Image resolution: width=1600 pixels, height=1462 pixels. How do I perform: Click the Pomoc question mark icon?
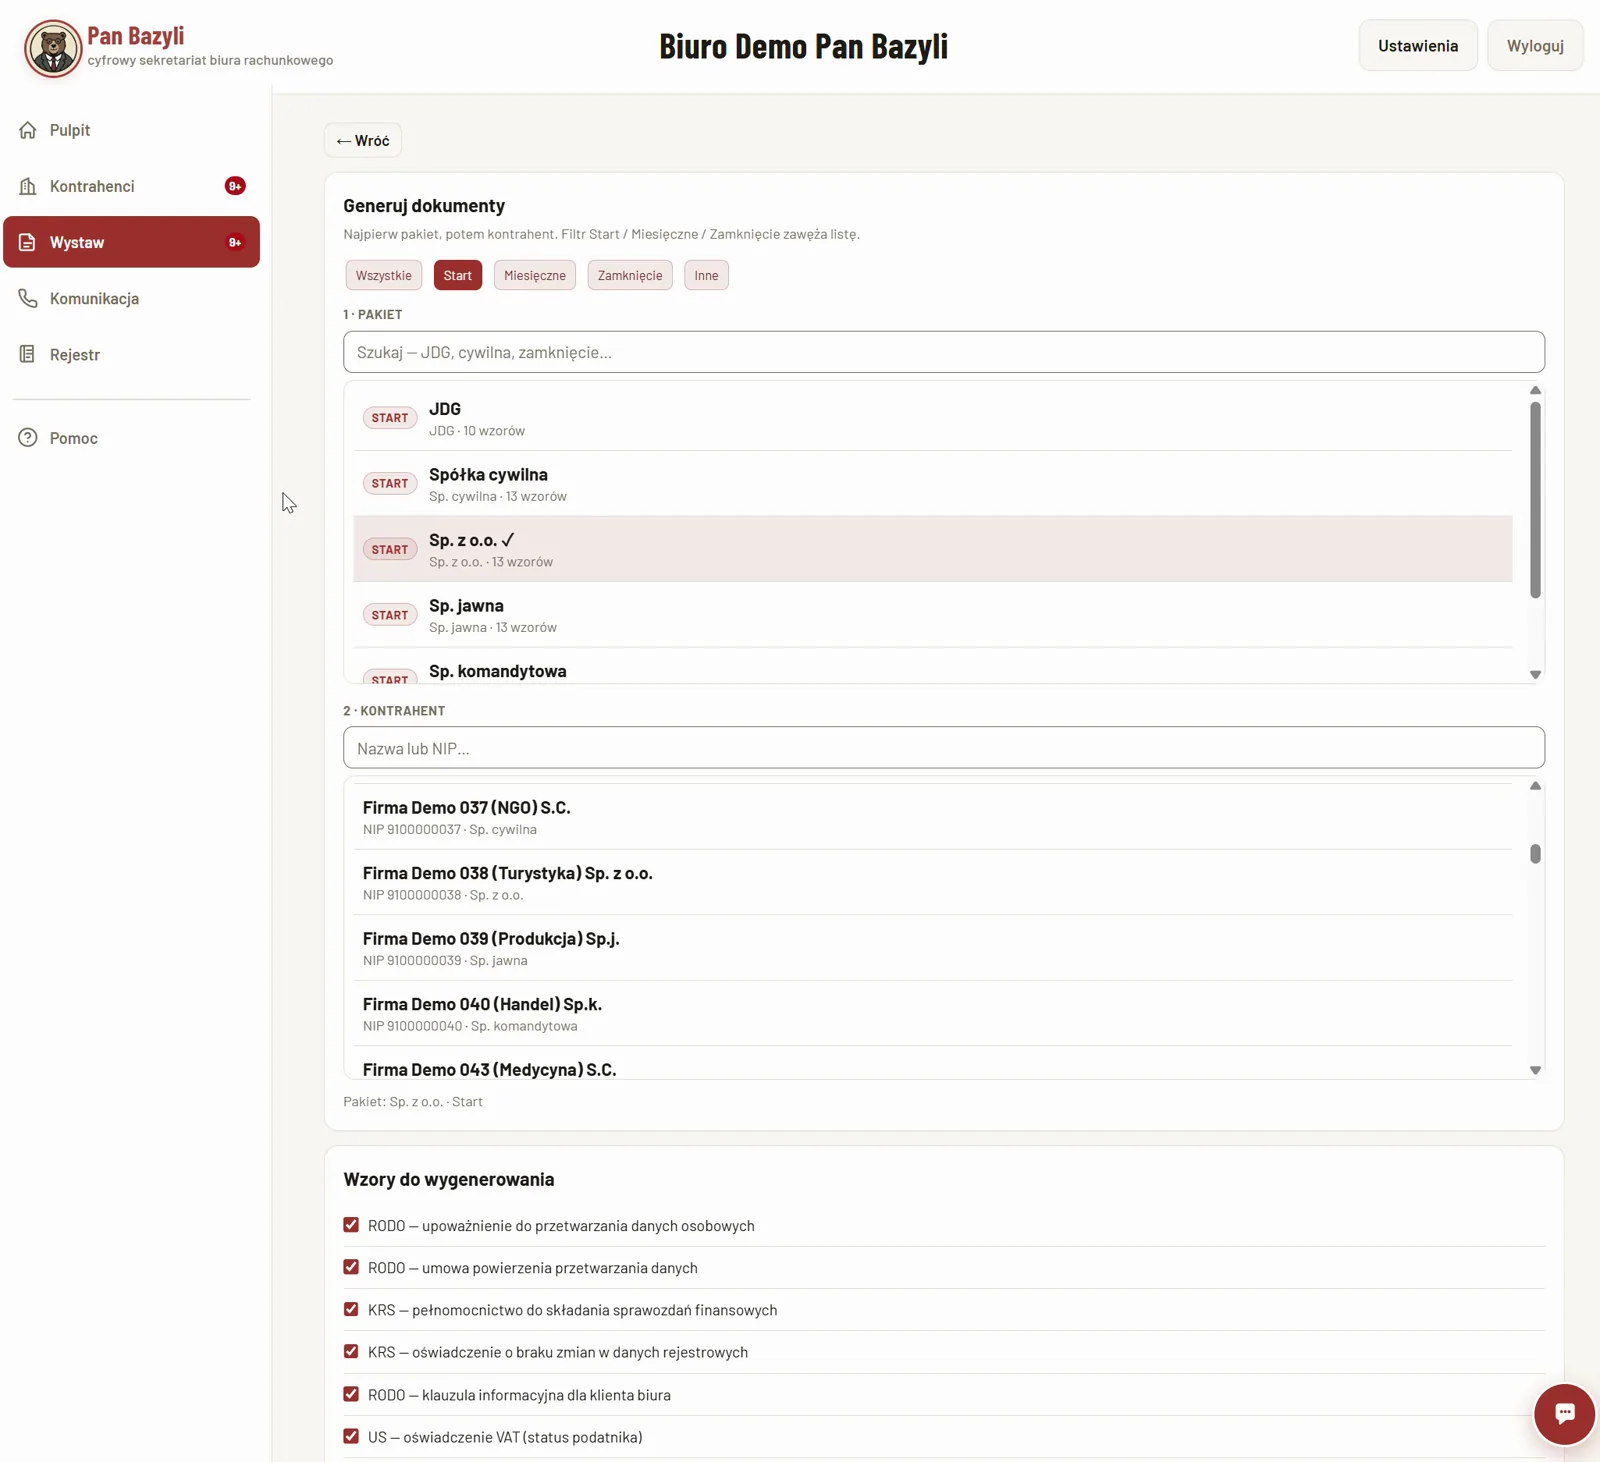[x=28, y=438]
